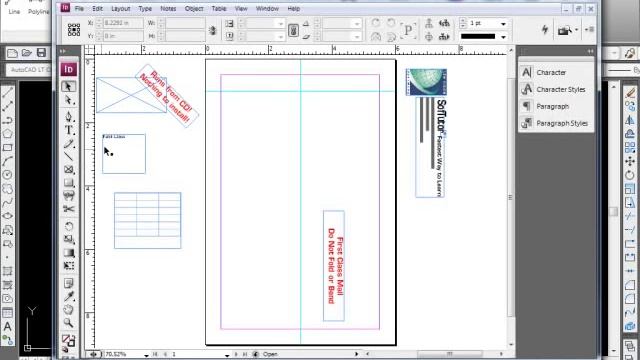Open the control panel flyout menu
This screenshot has height=360, width=640.
tap(589, 29)
